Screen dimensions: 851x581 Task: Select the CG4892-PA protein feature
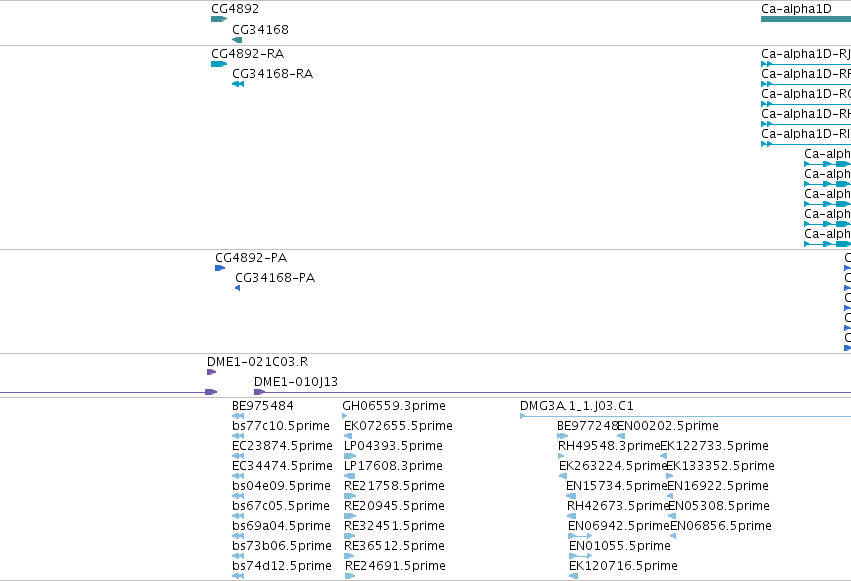pos(220,268)
